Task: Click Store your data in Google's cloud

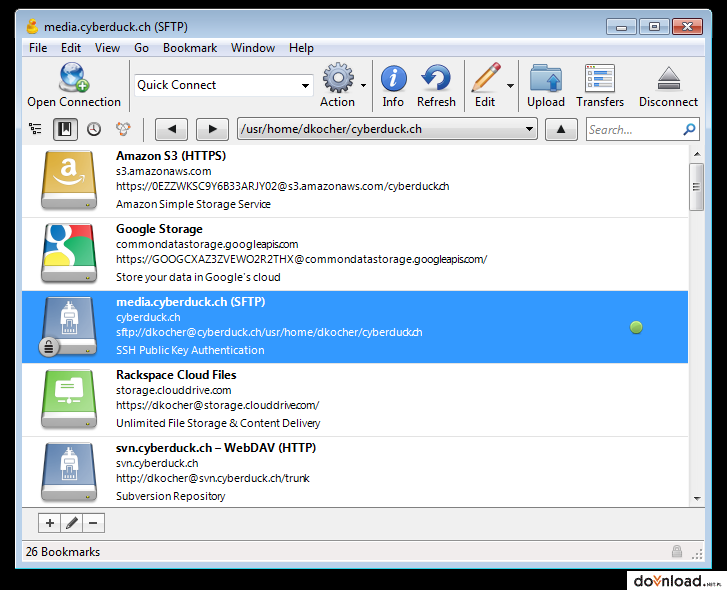Action: point(198,277)
